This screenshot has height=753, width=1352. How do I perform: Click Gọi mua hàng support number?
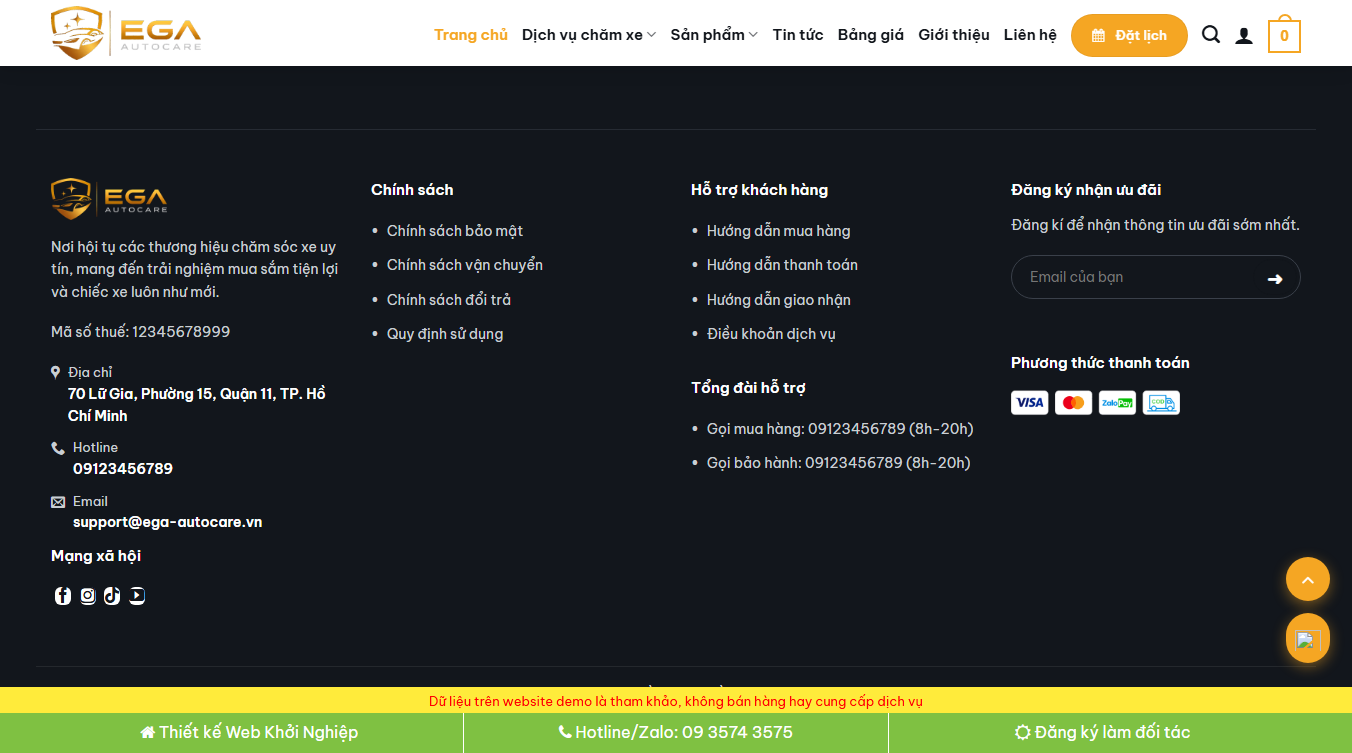(x=840, y=429)
